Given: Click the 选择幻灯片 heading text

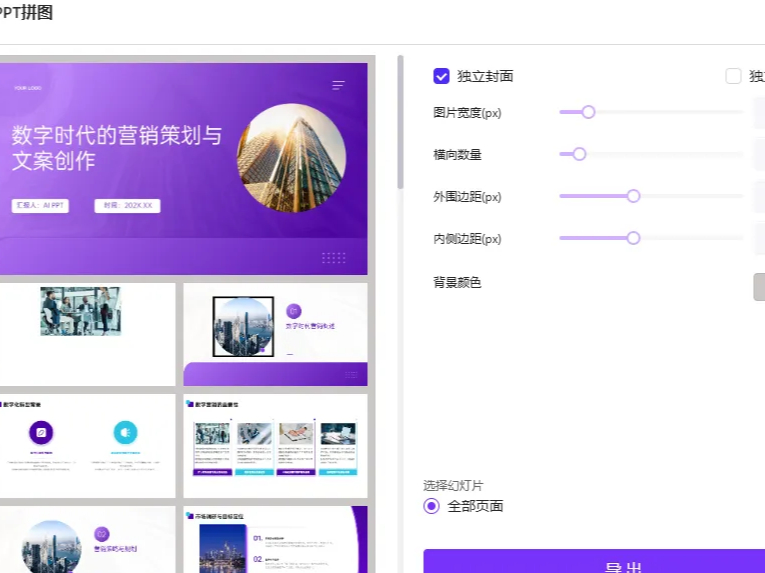Looking at the screenshot, I should point(453,486).
